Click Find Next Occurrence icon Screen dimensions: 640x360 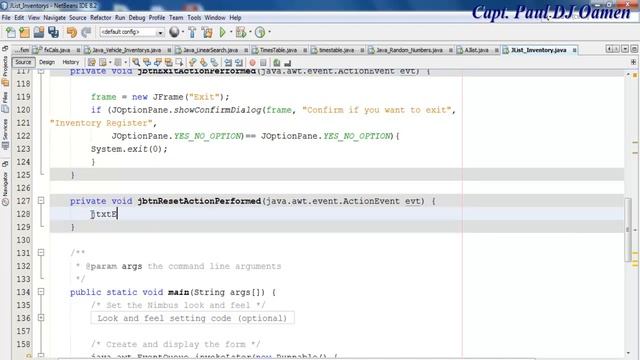click(x=158, y=62)
